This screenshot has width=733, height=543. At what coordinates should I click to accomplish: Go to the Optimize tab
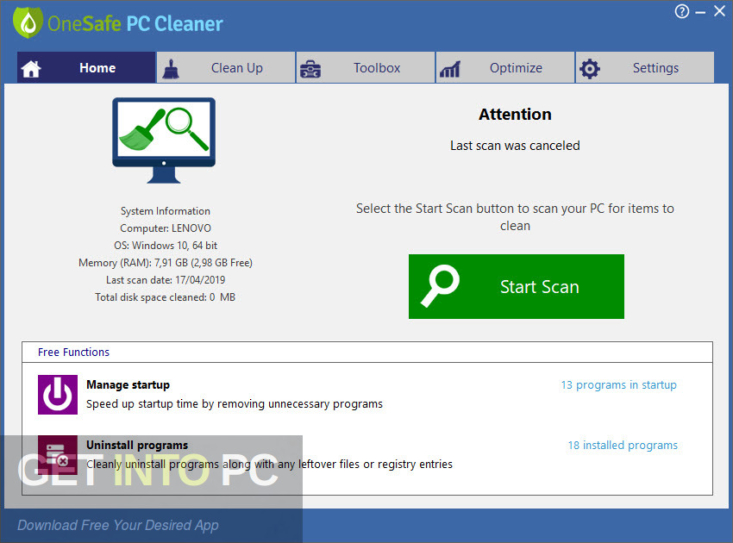pyautogui.click(x=505, y=68)
